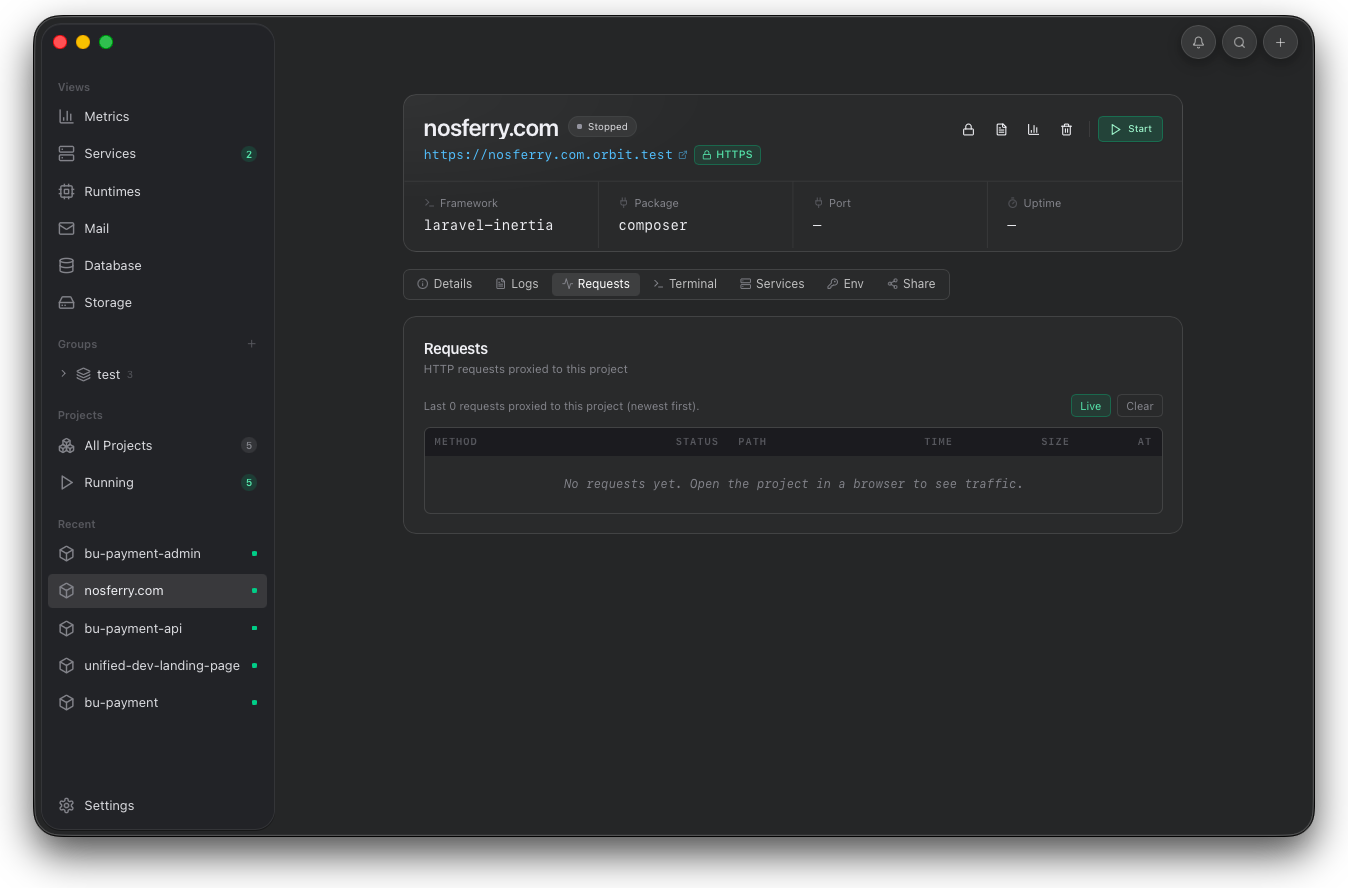The width and height of the screenshot is (1348, 888).
Task: Open Storage view in sidebar
Action: (x=157, y=303)
